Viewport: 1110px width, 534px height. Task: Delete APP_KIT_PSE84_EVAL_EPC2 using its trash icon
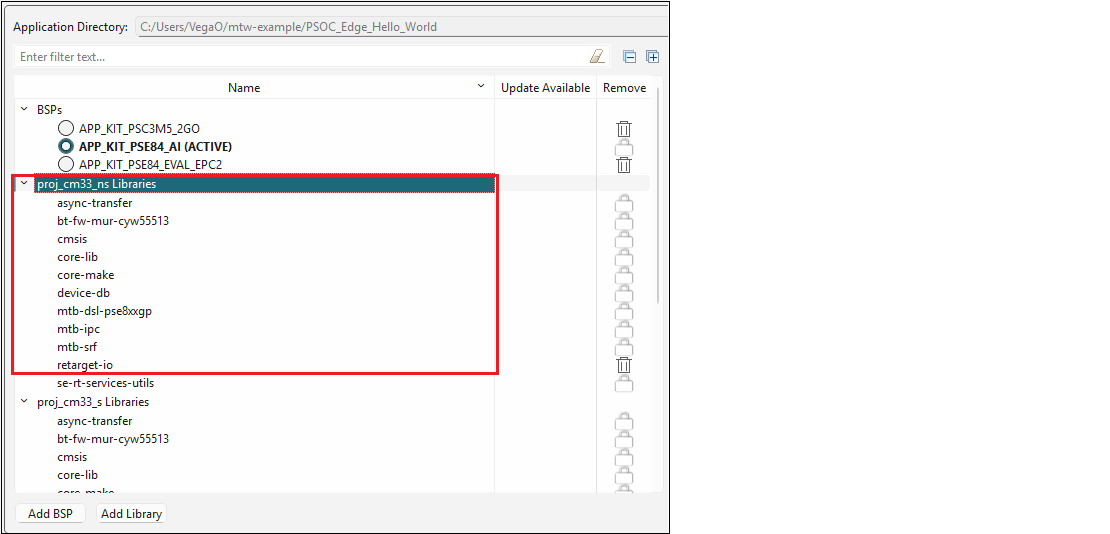pos(624,165)
